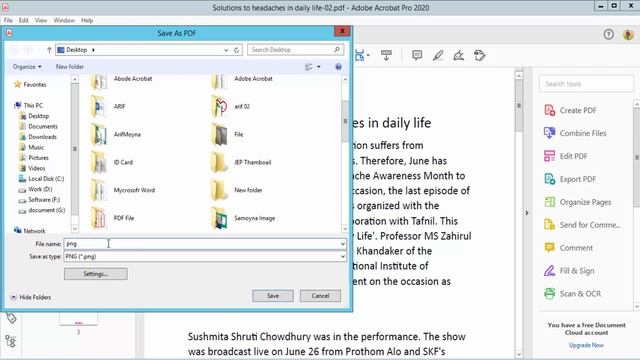Click the up one level arrow in dialog
This screenshot has width=640, height=360.
click(x=49, y=50)
